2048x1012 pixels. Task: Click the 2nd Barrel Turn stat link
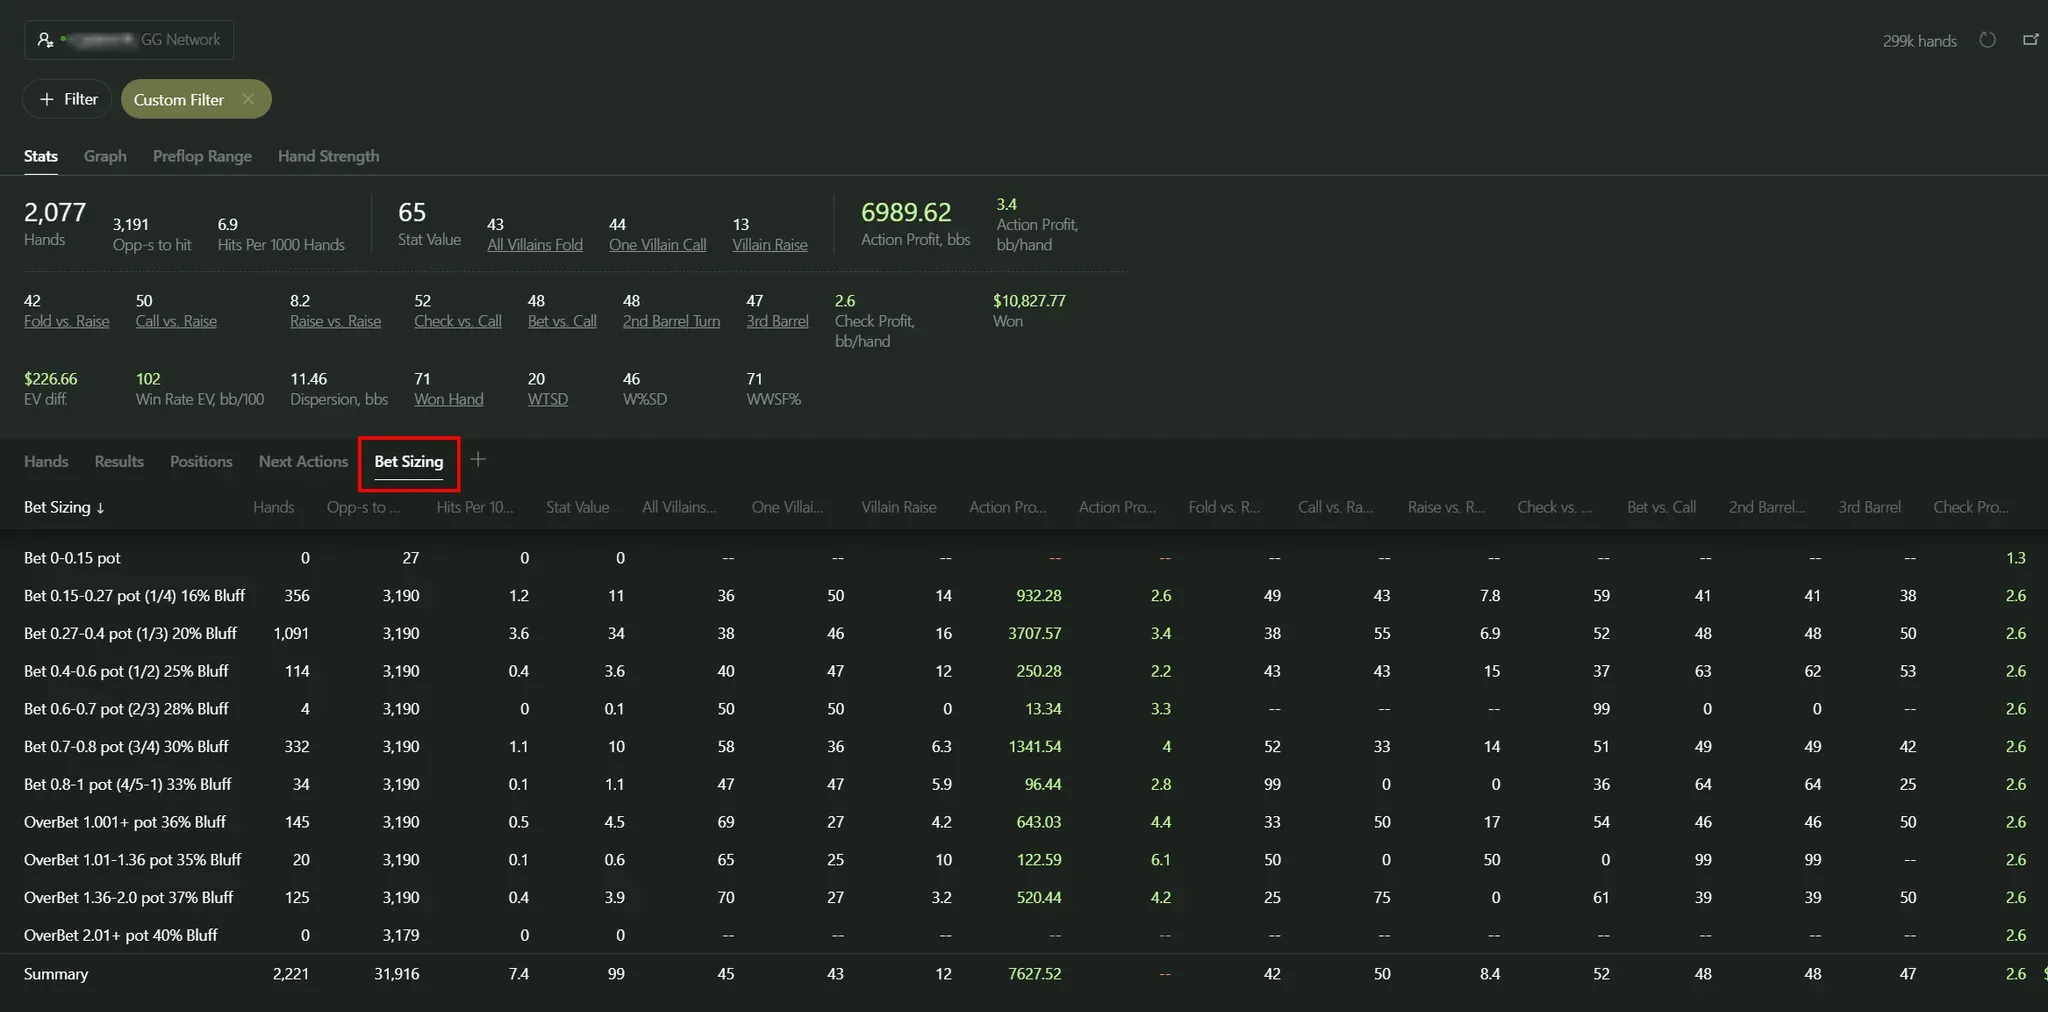[671, 321]
